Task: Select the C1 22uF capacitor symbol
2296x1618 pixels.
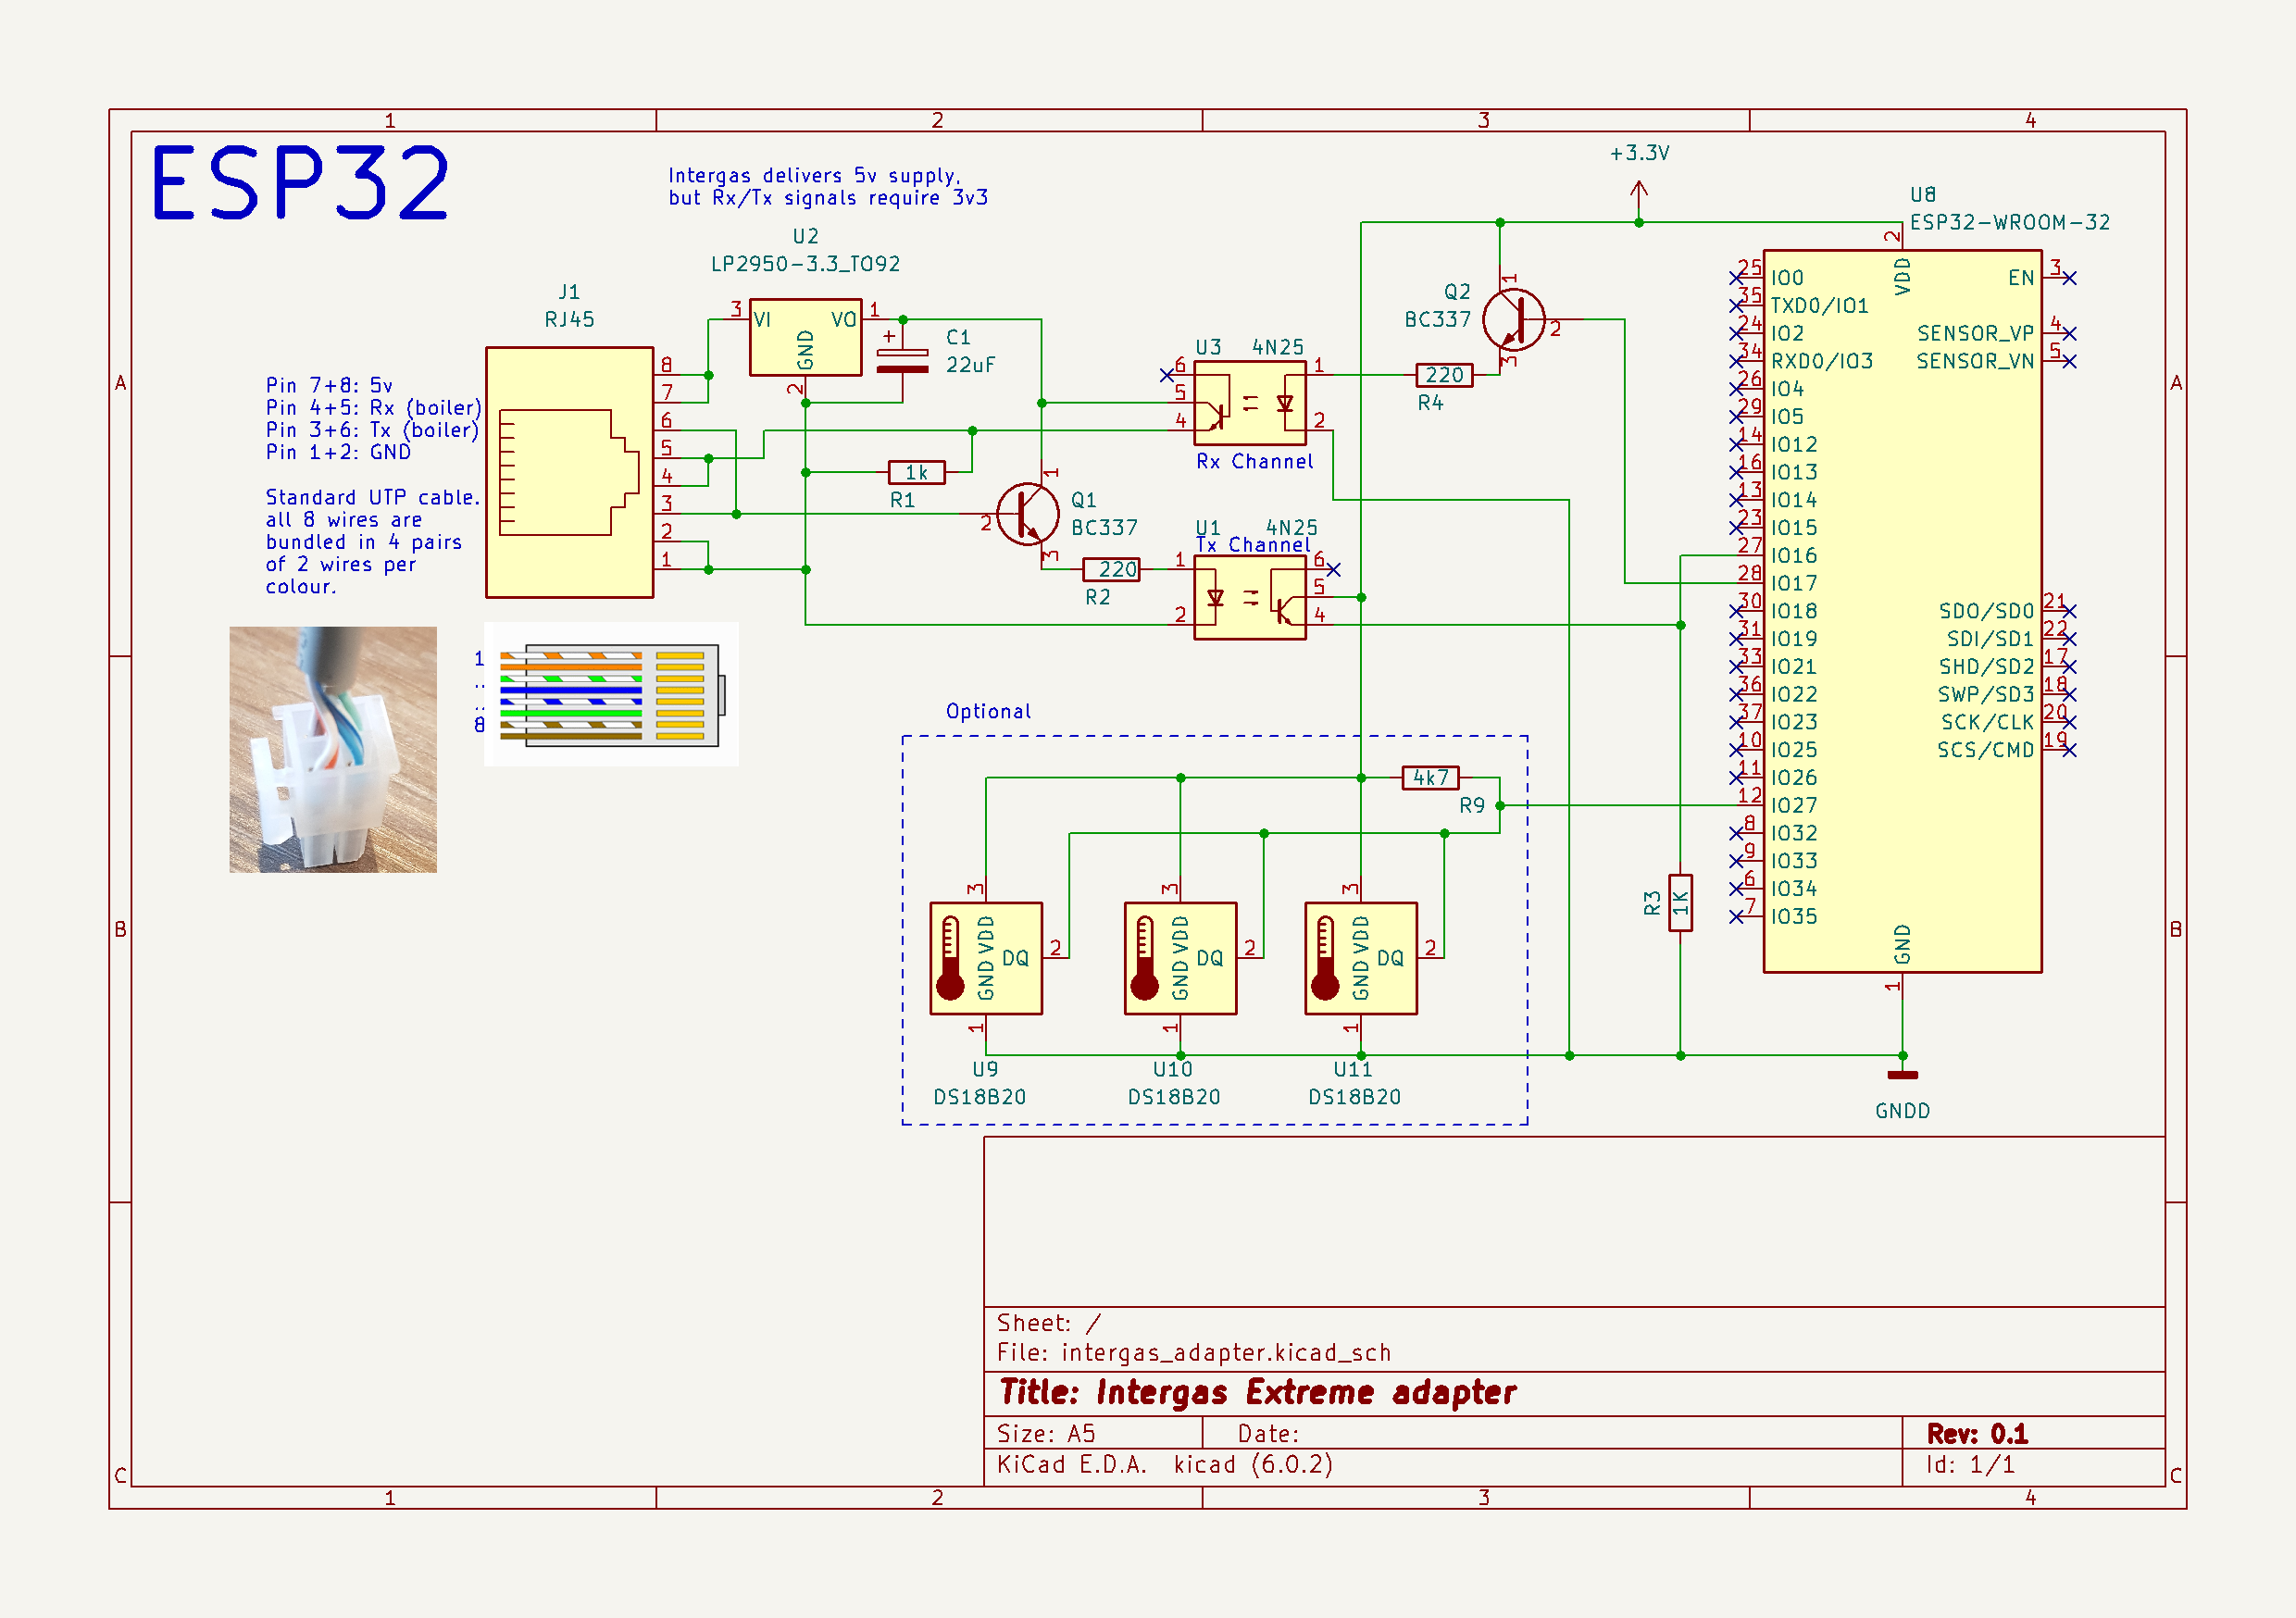Action: tap(902, 361)
